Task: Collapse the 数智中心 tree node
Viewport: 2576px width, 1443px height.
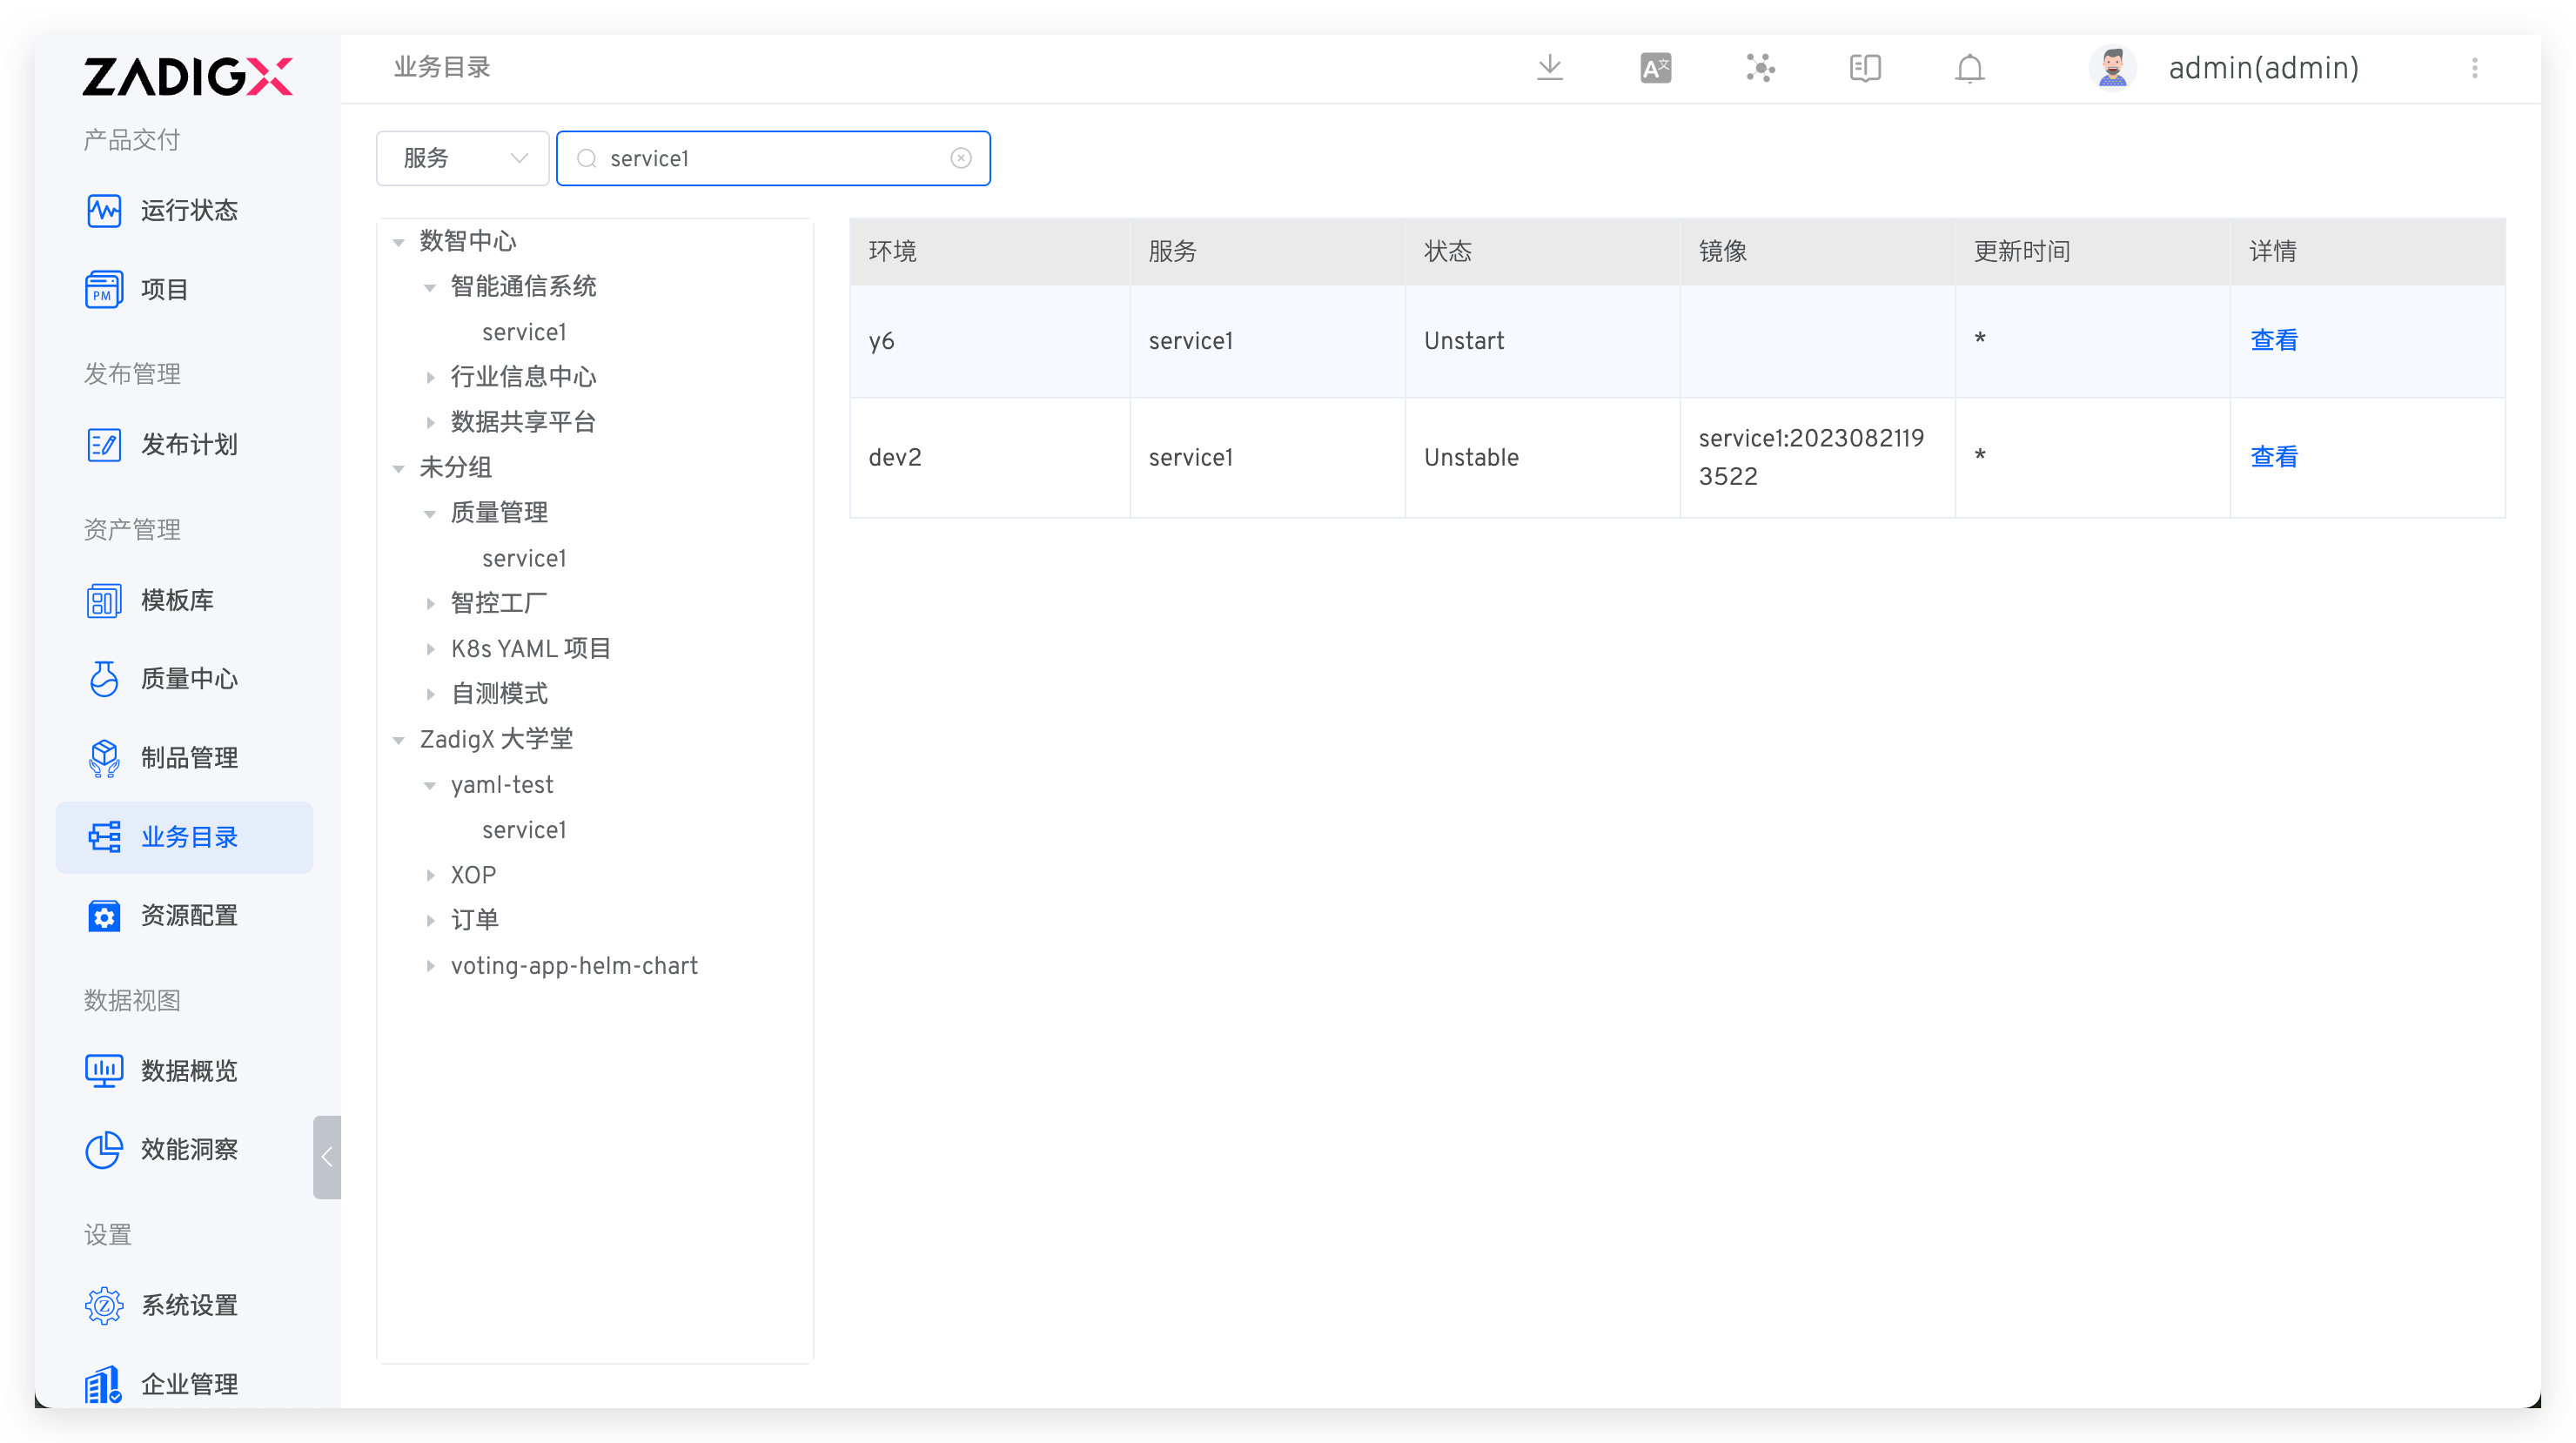Action: point(399,242)
